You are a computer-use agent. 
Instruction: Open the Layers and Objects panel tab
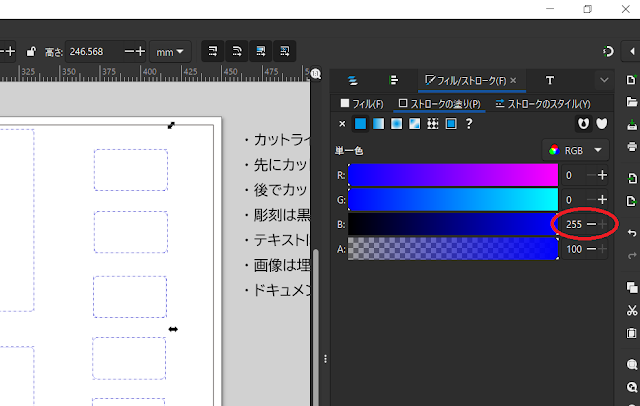(353, 80)
